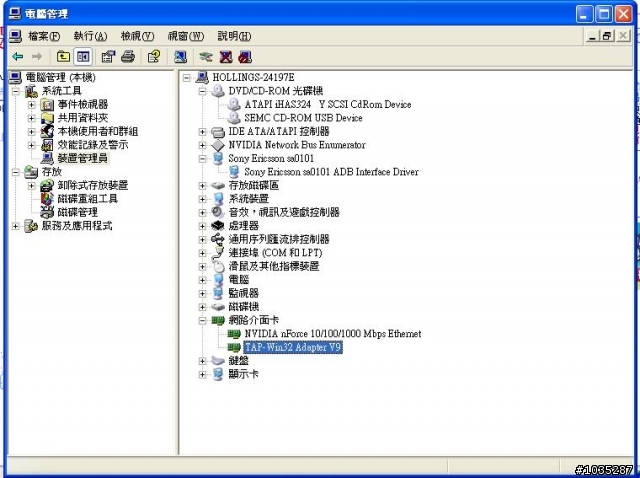
Task: Select 裝置管理員 in the left tree
Action: (82, 158)
